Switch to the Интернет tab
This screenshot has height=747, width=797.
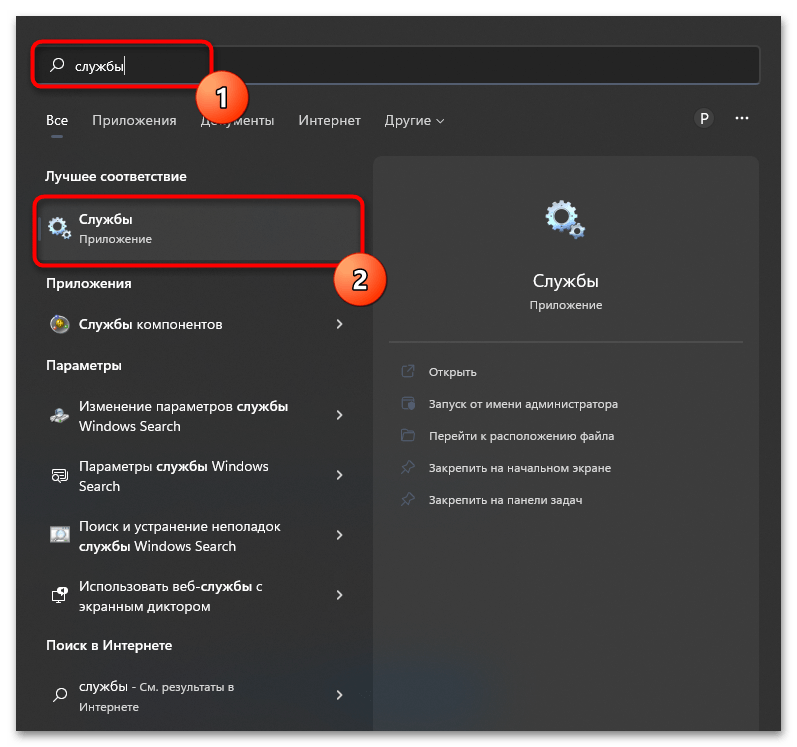(x=329, y=120)
